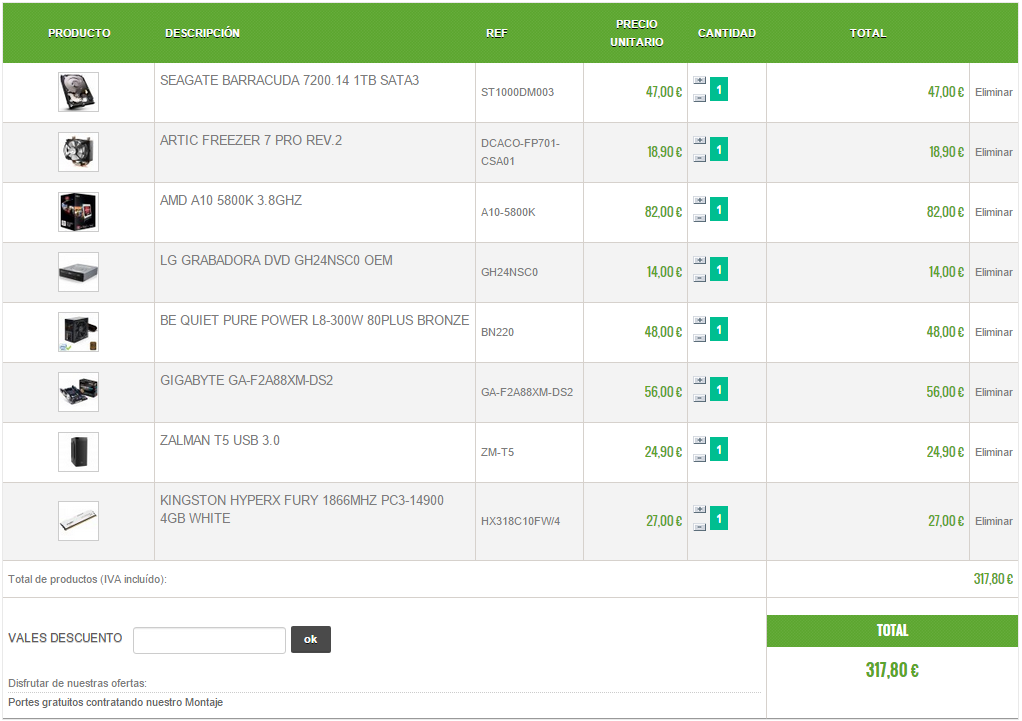Increase quantity of Be Quiet Pure Power
Screen dimensions: 1022x721
coord(699,320)
